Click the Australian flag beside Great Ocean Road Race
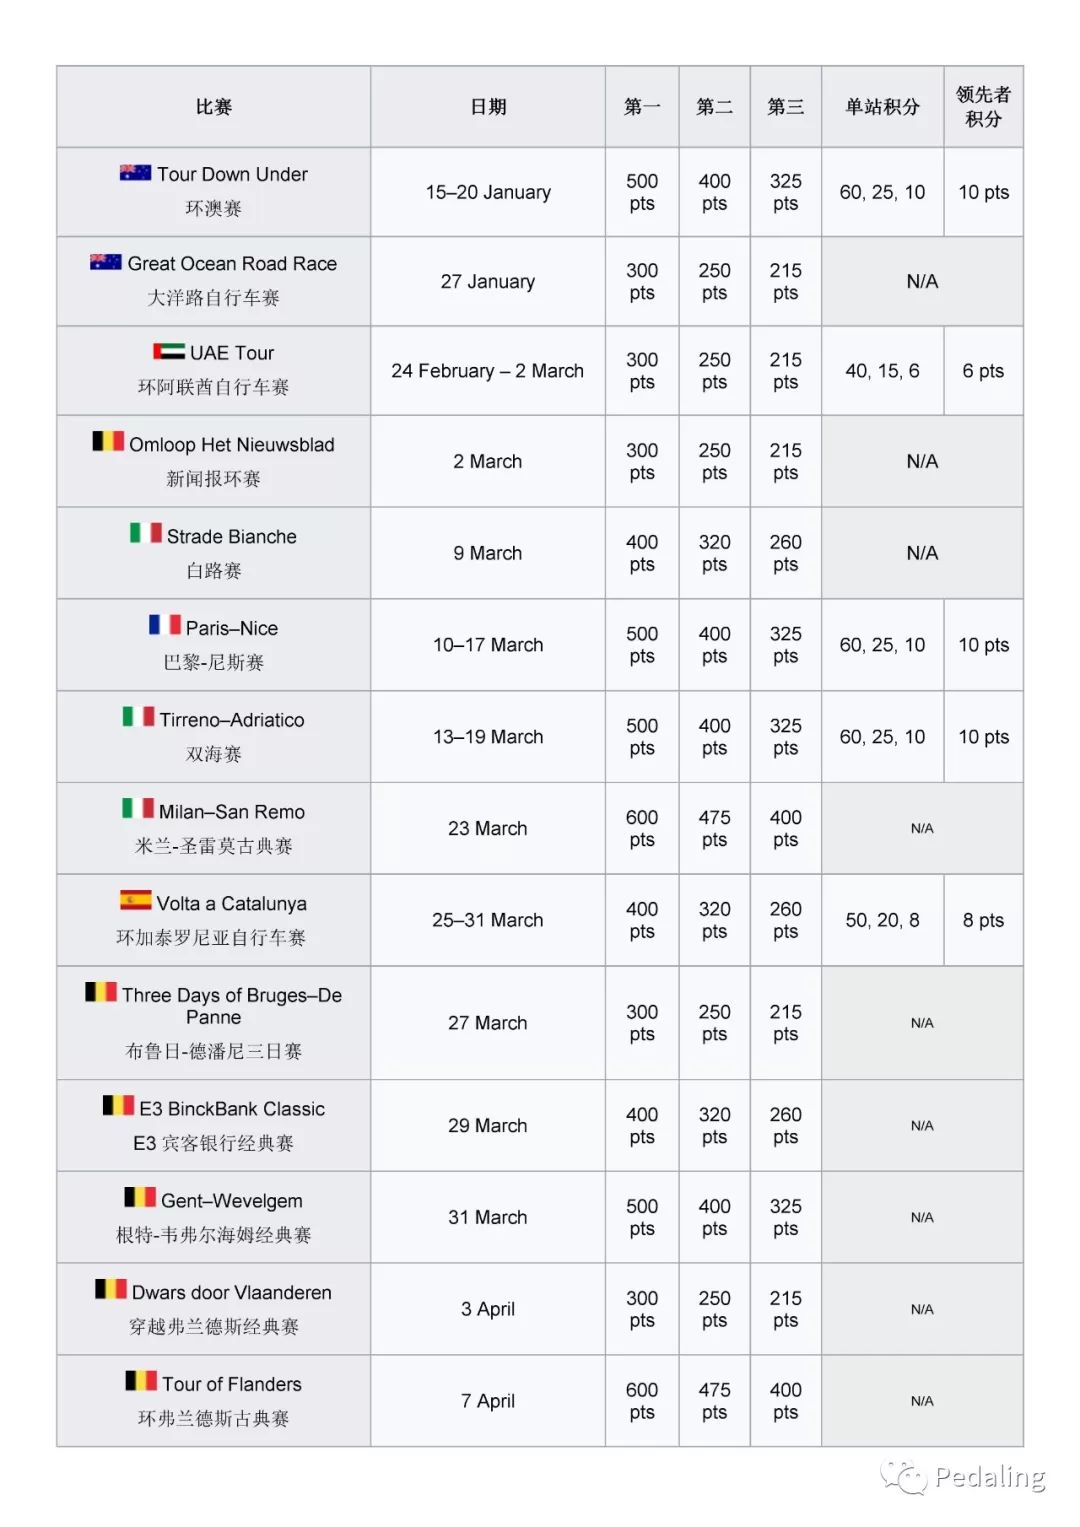The height and width of the screenshot is (1527, 1080). click(106, 262)
